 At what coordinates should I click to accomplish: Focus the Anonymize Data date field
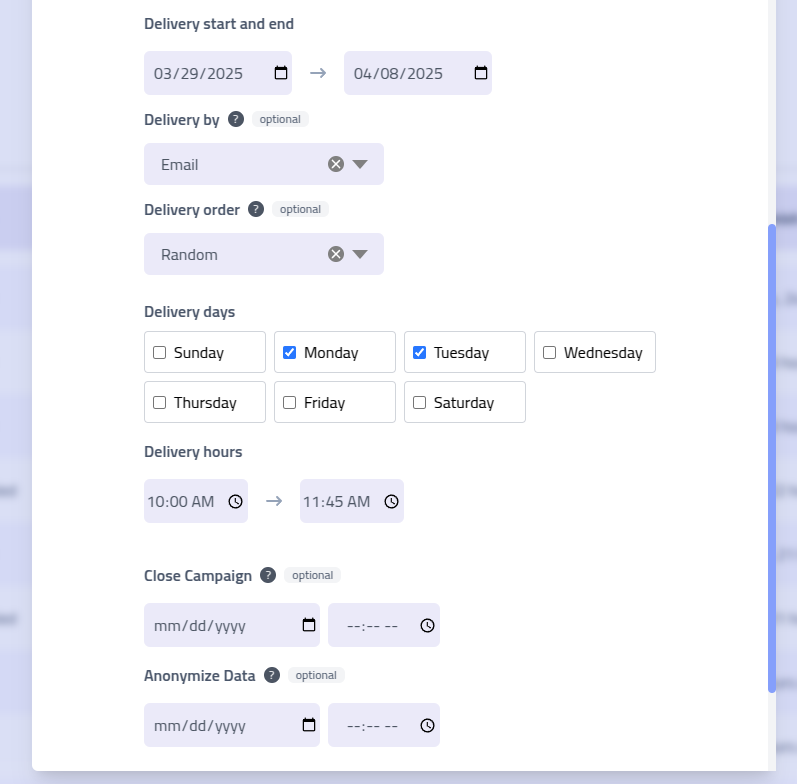click(232, 725)
